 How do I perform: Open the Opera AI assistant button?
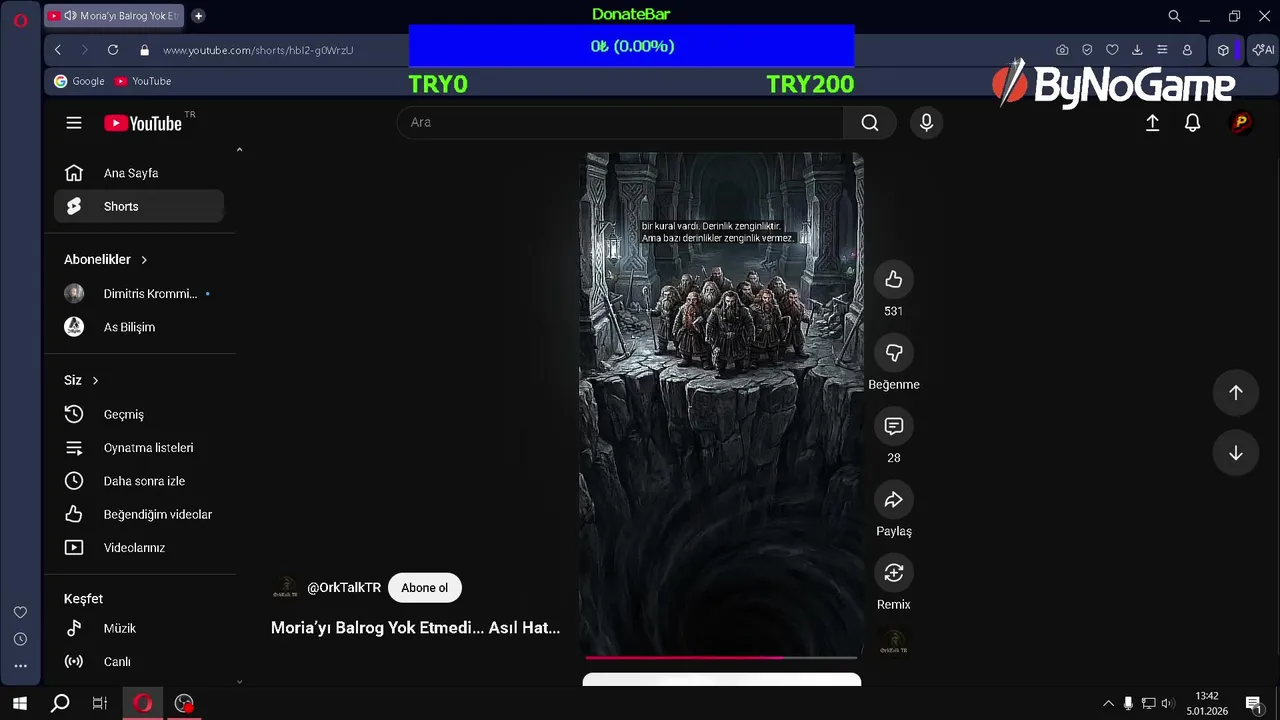click(x=1263, y=50)
